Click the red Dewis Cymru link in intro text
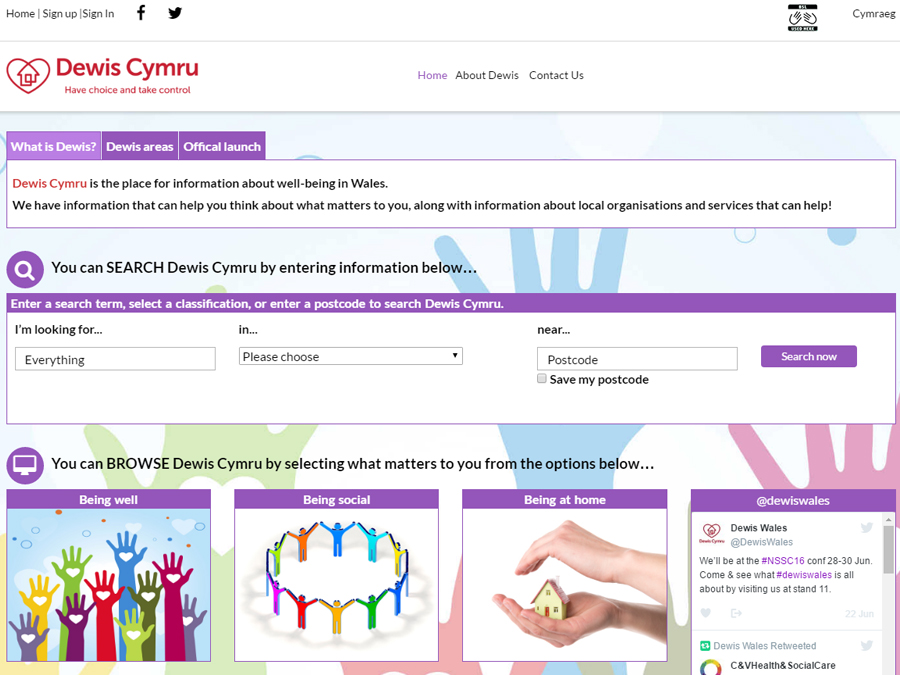 point(49,183)
